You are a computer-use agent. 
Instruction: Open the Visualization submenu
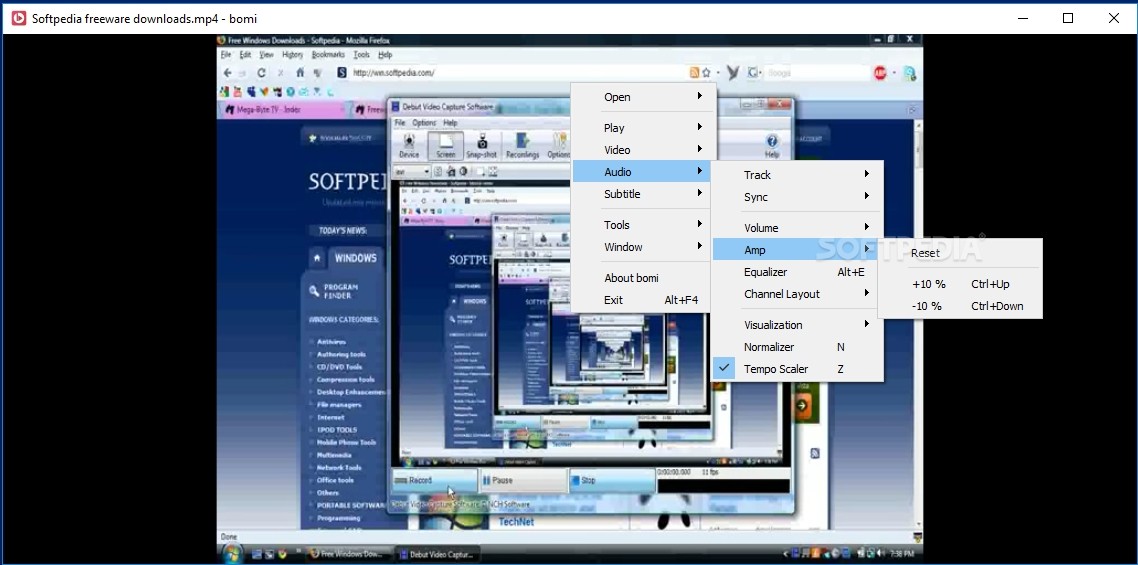point(798,325)
